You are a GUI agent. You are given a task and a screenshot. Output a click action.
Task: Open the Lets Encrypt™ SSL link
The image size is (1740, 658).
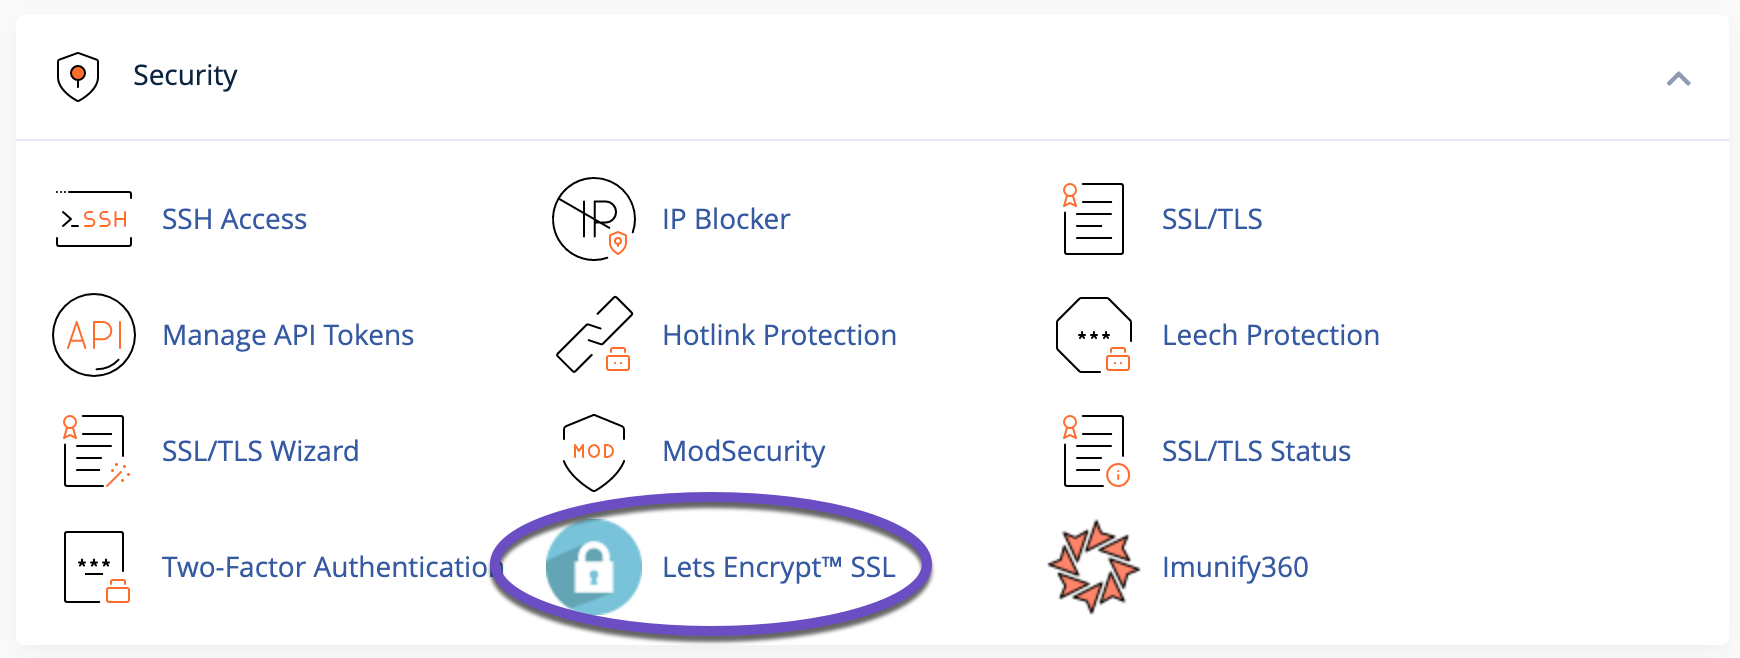point(779,567)
